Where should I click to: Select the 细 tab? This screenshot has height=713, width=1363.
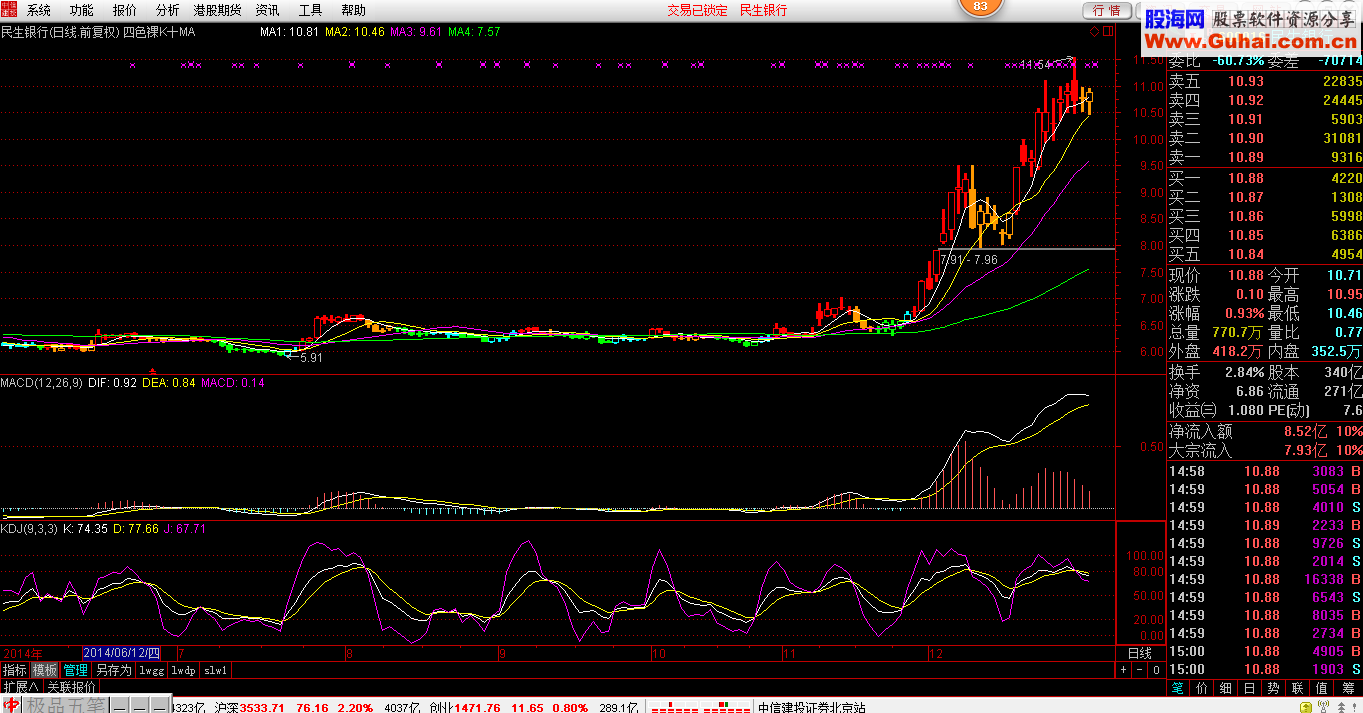(x=1225, y=688)
